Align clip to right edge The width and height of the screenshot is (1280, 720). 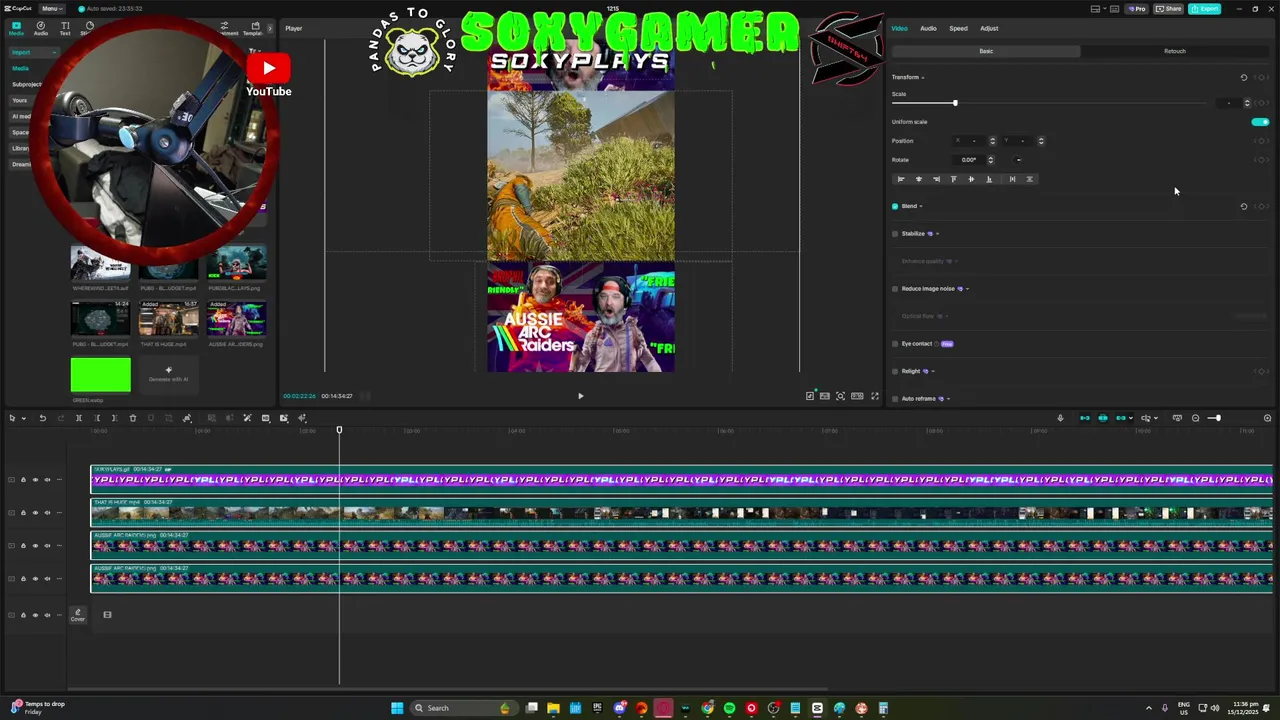coord(936,179)
